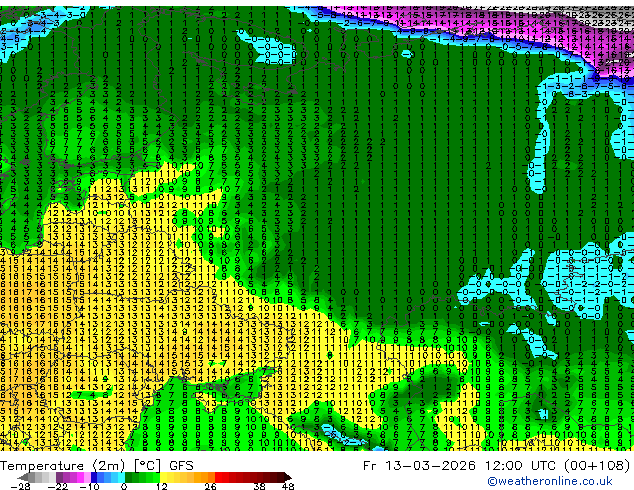Click the "Fr 13-03-2026 12:00 UTC (00+108)" timestamp

point(496,466)
